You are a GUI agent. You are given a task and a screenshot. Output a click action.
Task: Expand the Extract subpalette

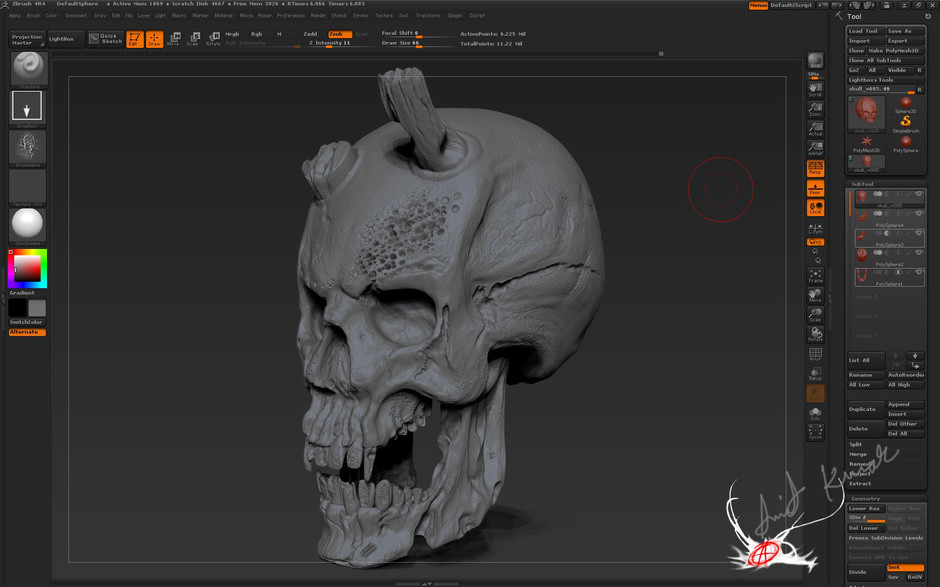(861, 483)
